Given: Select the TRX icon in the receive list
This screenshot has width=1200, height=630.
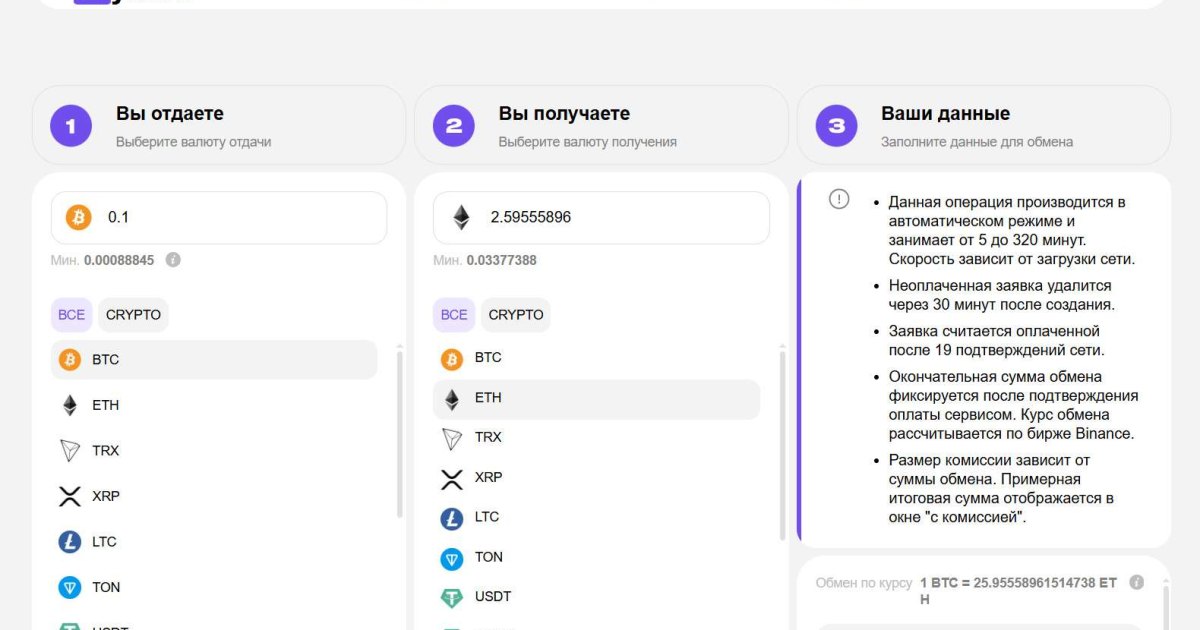Looking at the screenshot, I should (452, 439).
